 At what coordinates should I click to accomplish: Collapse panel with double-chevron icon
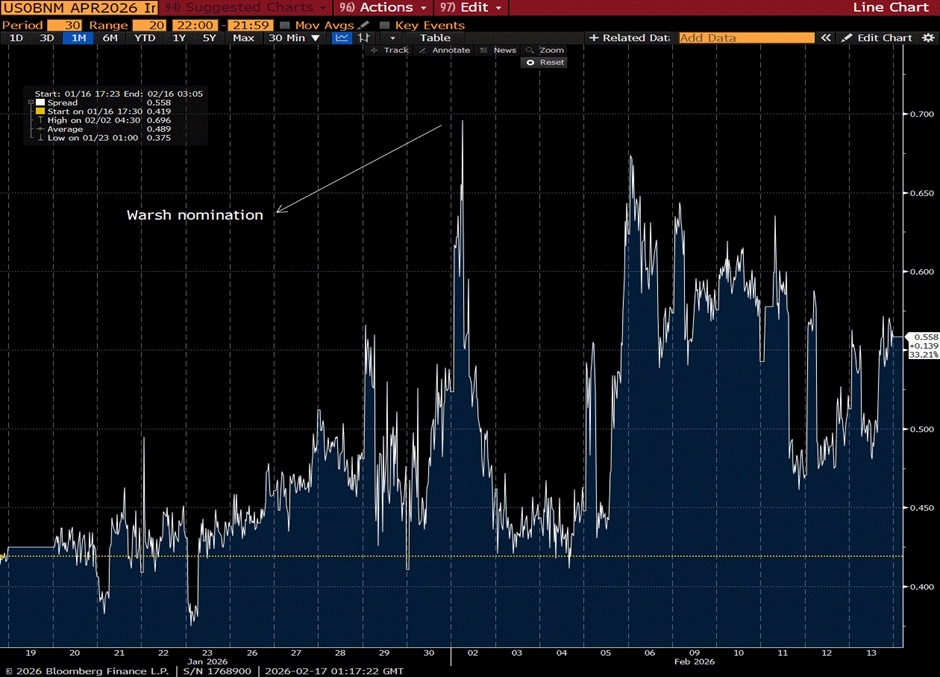pyautogui.click(x=826, y=38)
